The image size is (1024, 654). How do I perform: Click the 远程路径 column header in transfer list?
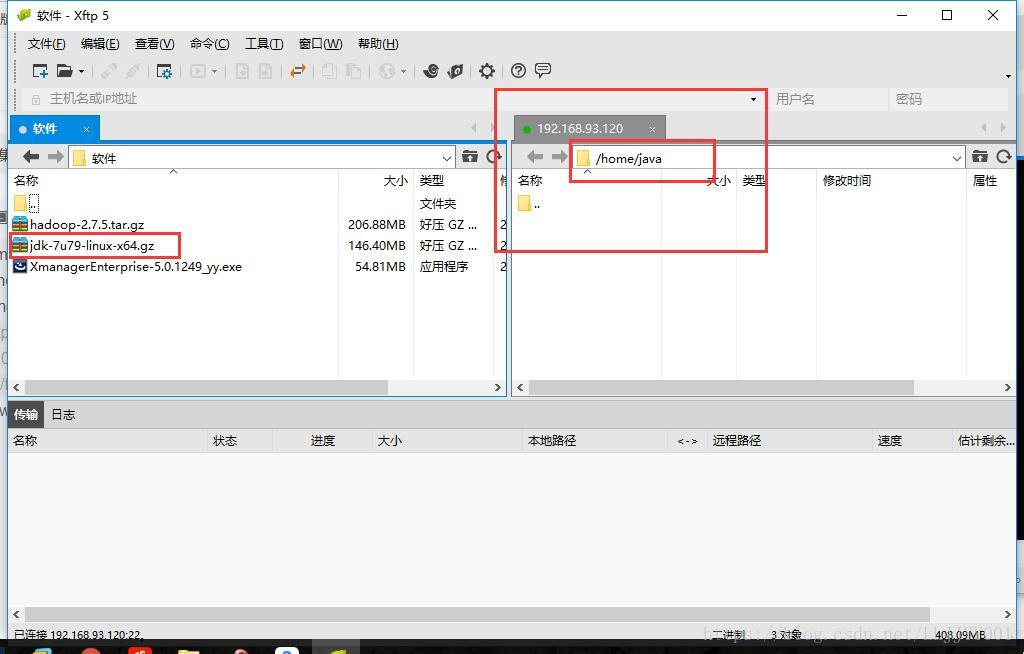point(737,441)
